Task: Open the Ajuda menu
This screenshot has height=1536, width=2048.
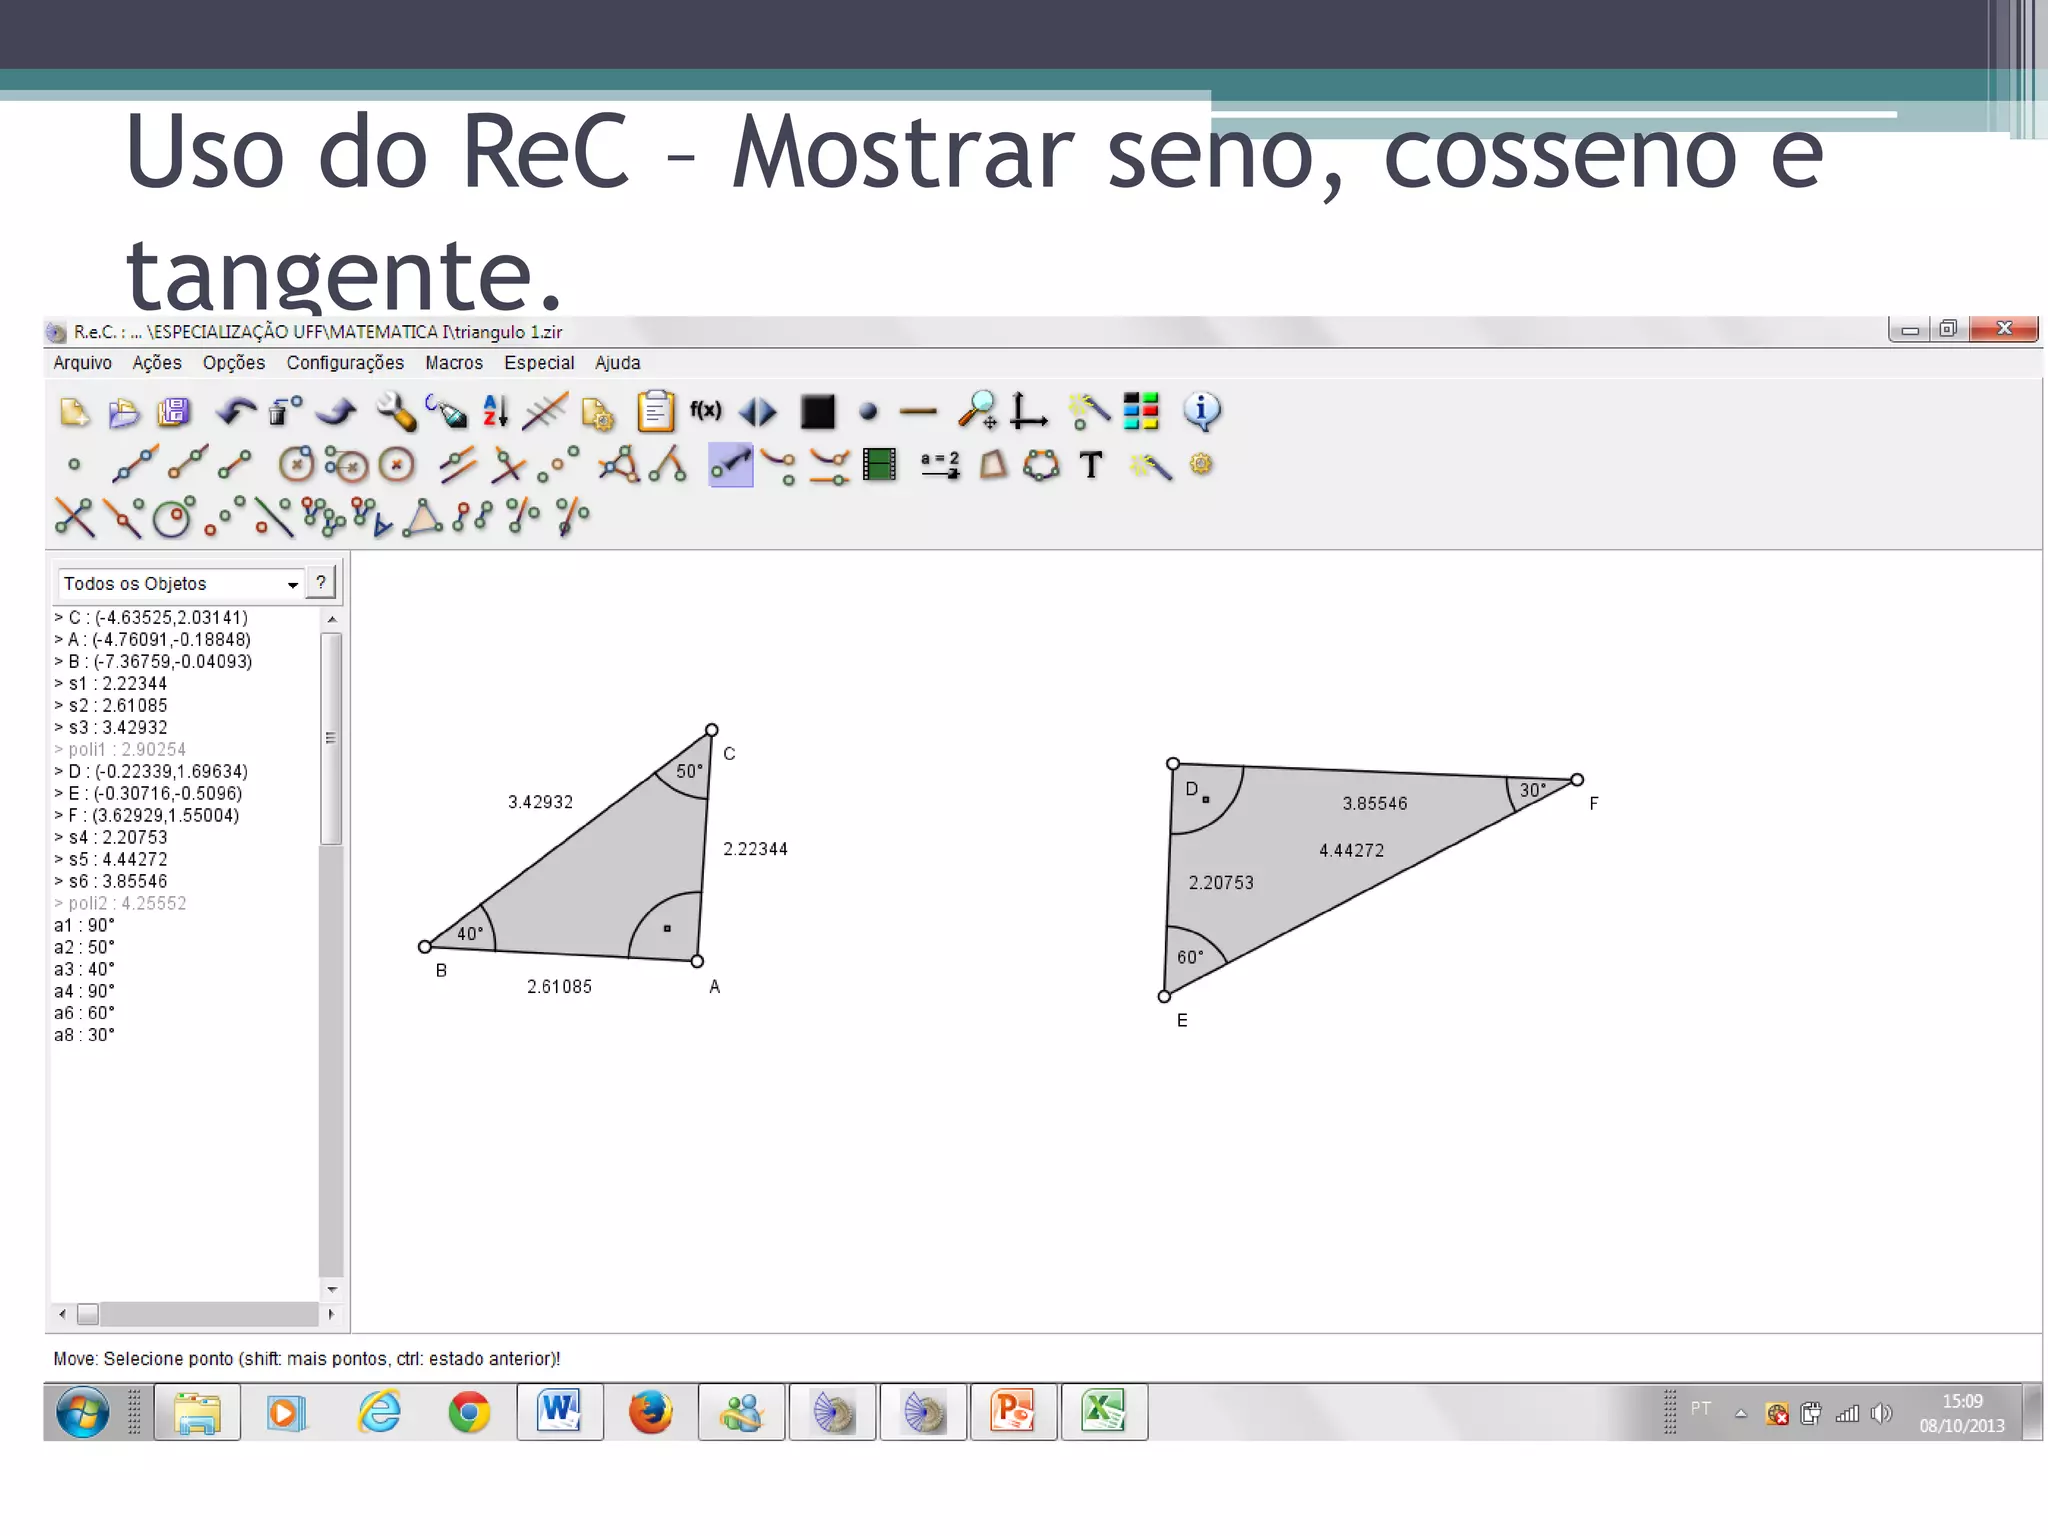Action: 617,363
